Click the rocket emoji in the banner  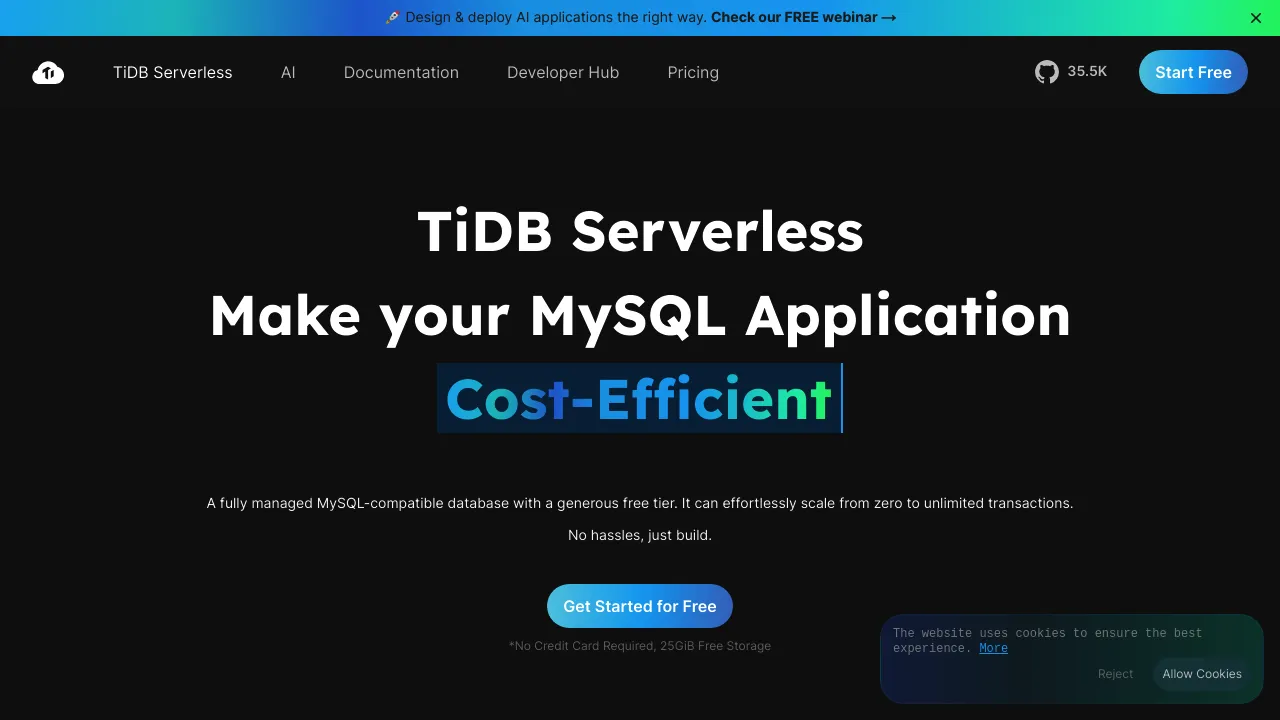tap(392, 18)
